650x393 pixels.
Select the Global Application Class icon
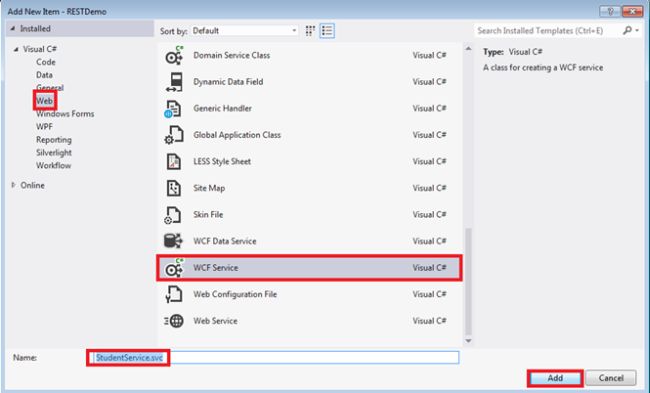[x=174, y=135]
